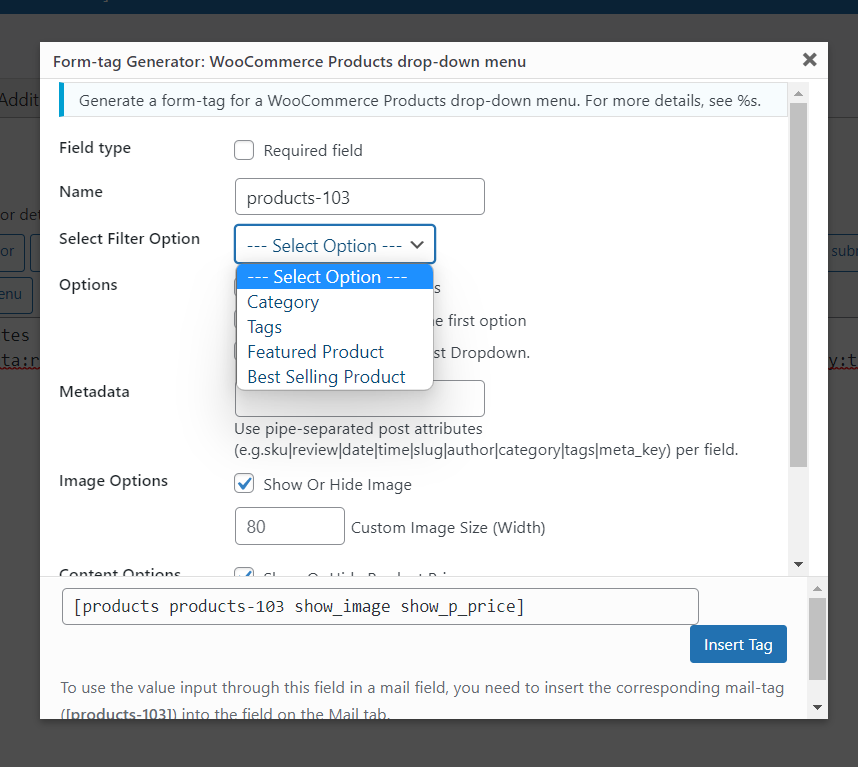
Task: Click the Metadata label
Action: point(94,392)
